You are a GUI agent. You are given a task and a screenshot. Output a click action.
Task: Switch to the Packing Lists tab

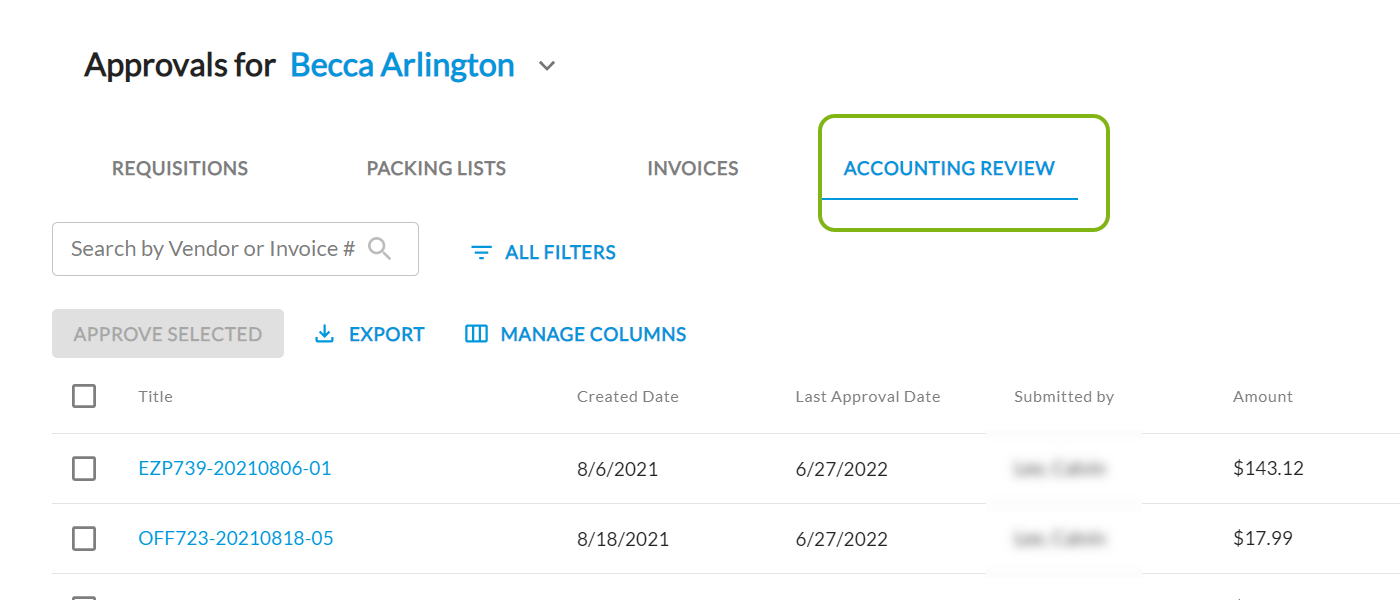tap(436, 168)
